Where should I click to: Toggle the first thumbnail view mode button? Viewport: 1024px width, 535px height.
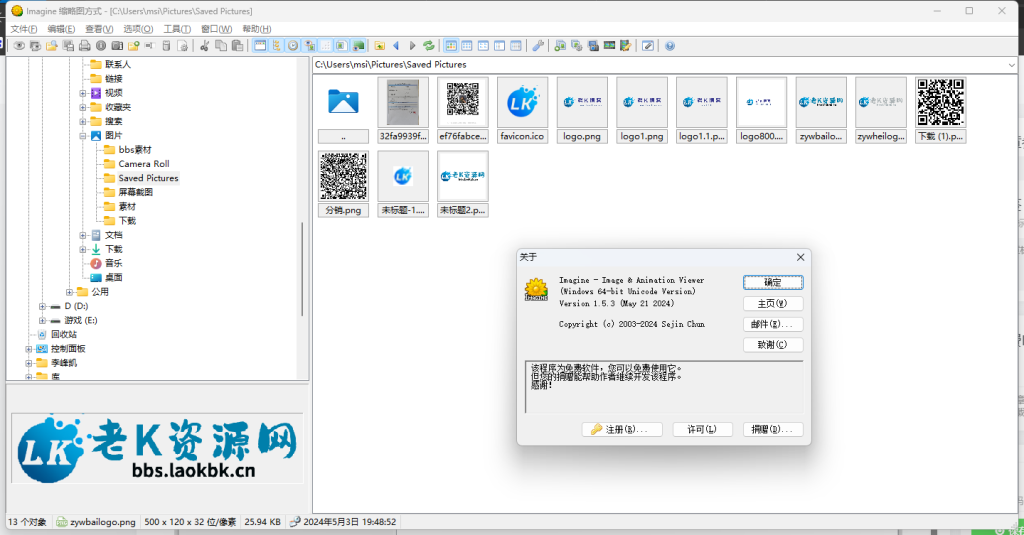click(451, 46)
